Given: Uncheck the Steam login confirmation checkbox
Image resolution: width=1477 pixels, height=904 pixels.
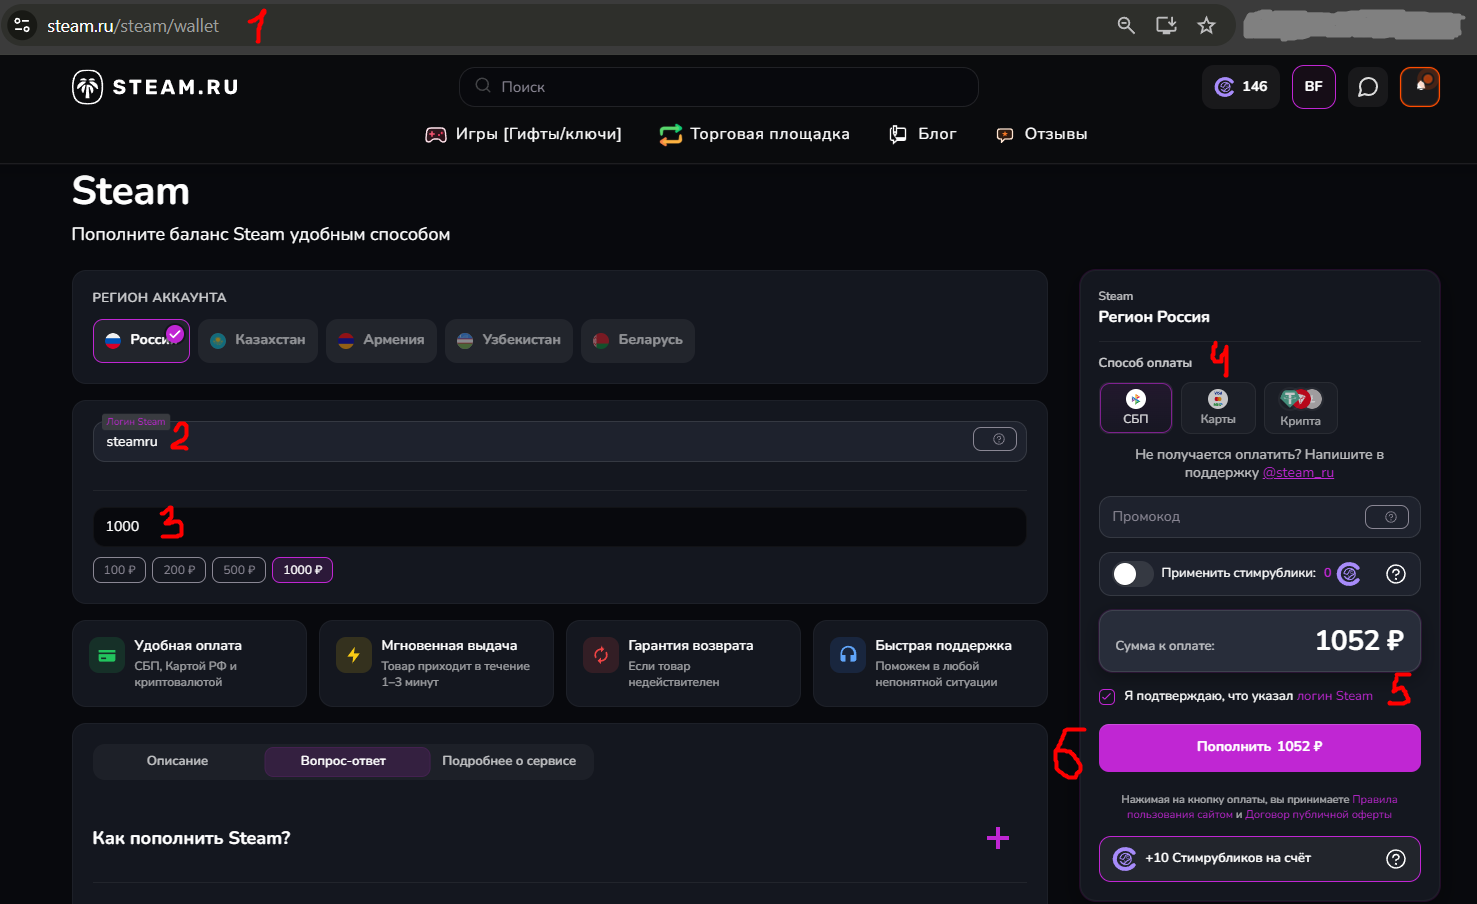Looking at the screenshot, I should [1107, 697].
